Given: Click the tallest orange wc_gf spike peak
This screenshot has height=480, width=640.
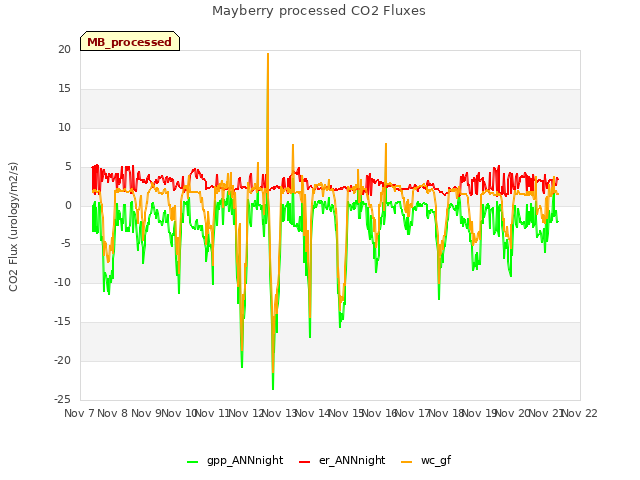Looking at the screenshot, I should pyautogui.click(x=268, y=54).
